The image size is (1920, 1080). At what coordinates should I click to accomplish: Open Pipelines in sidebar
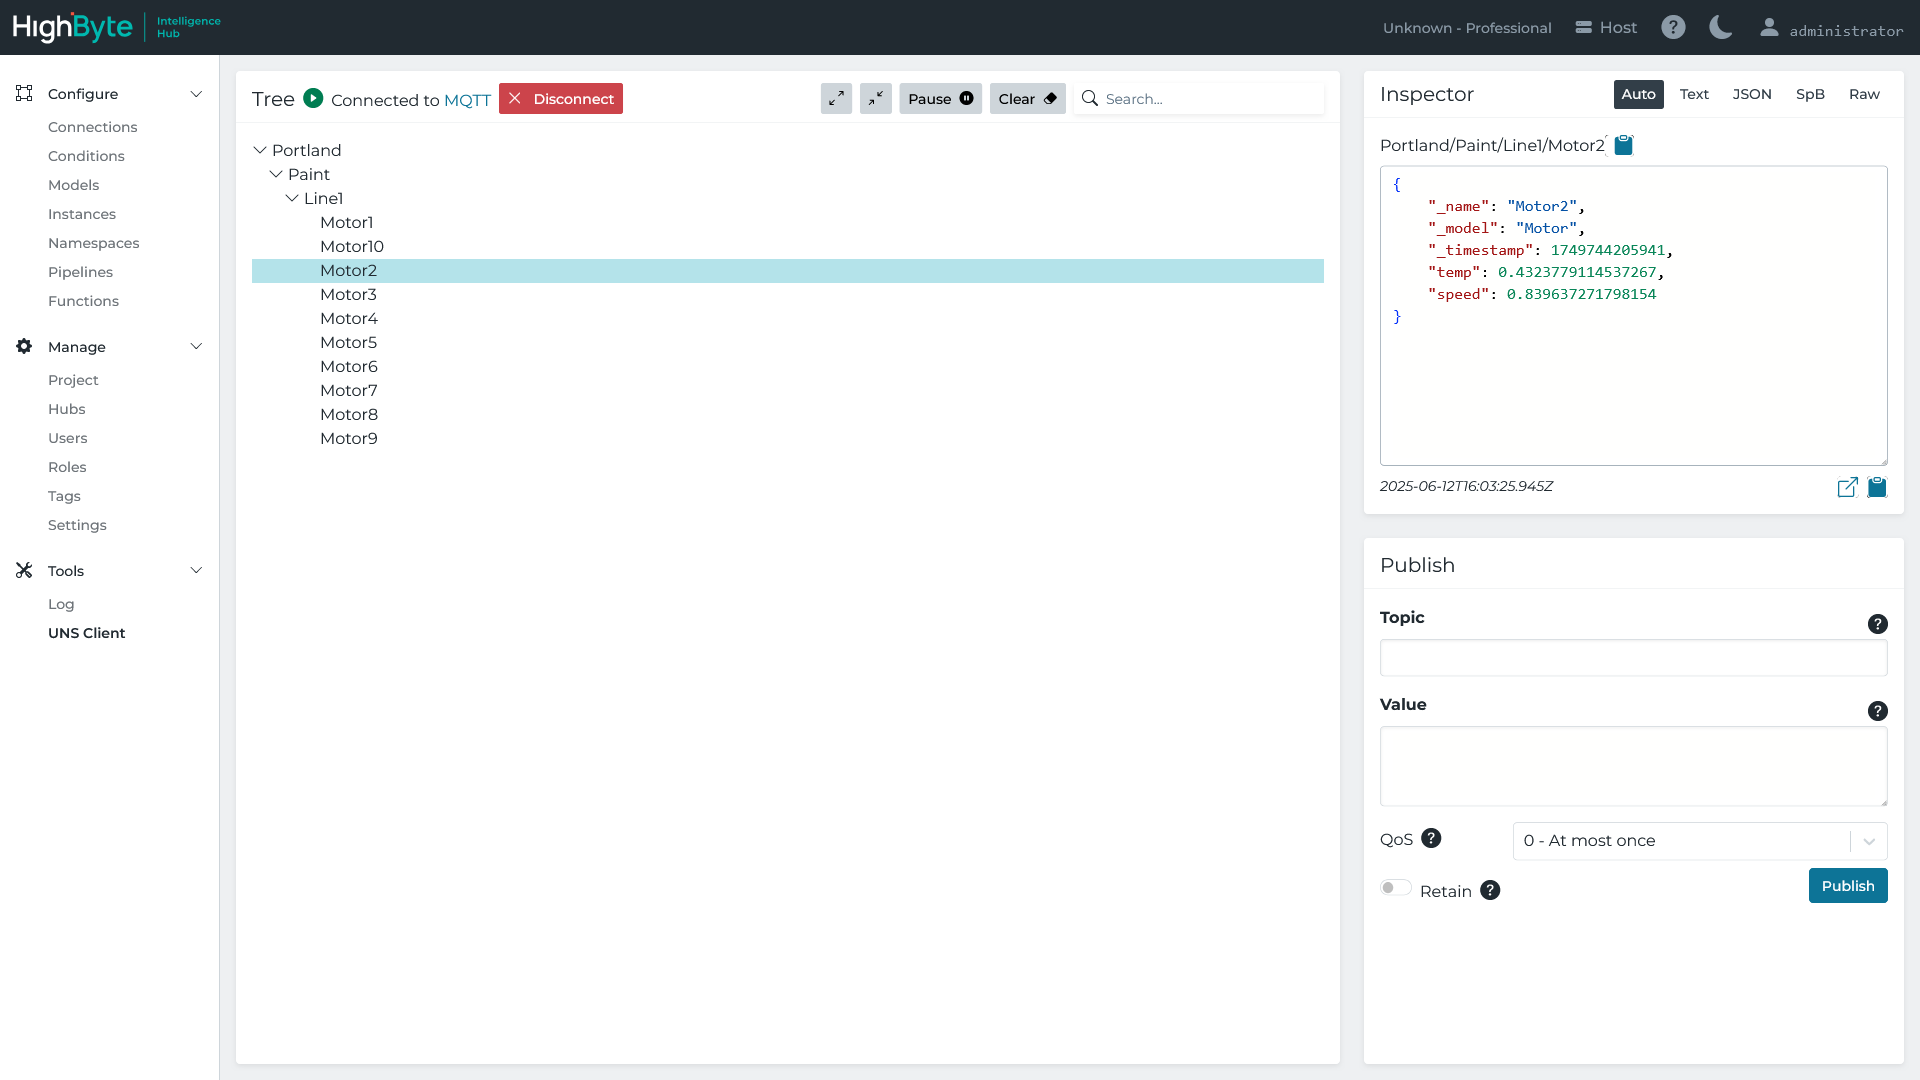click(x=80, y=272)
